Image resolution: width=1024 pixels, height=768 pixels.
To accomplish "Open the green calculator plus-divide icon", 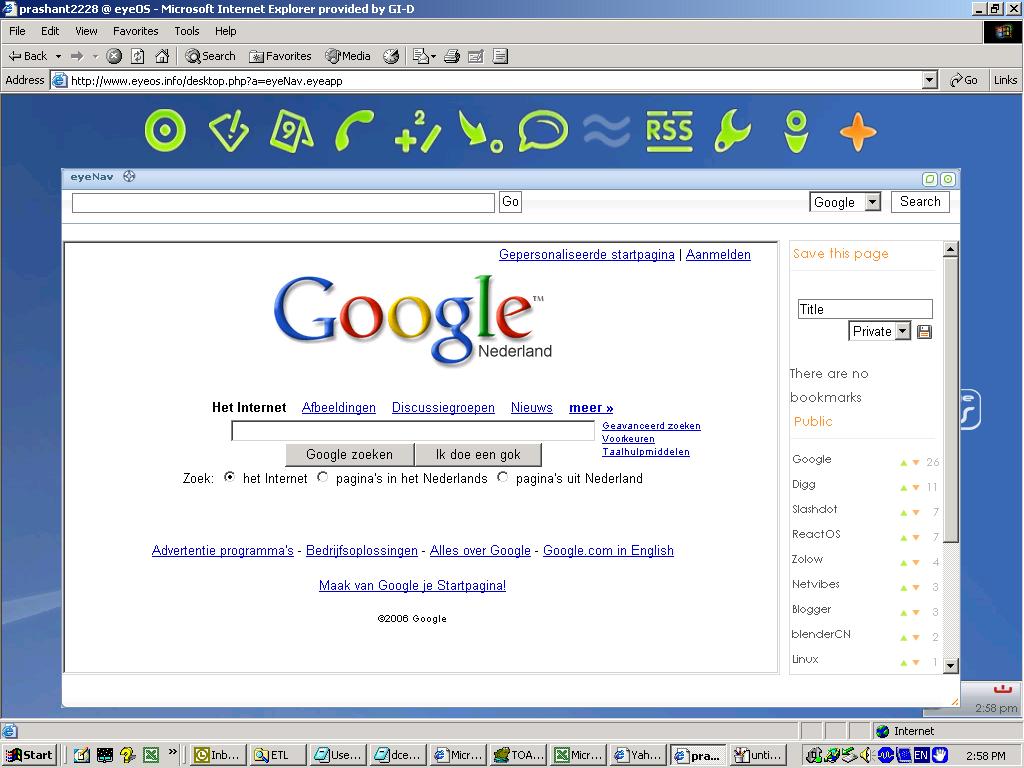I will coord(418,131).
